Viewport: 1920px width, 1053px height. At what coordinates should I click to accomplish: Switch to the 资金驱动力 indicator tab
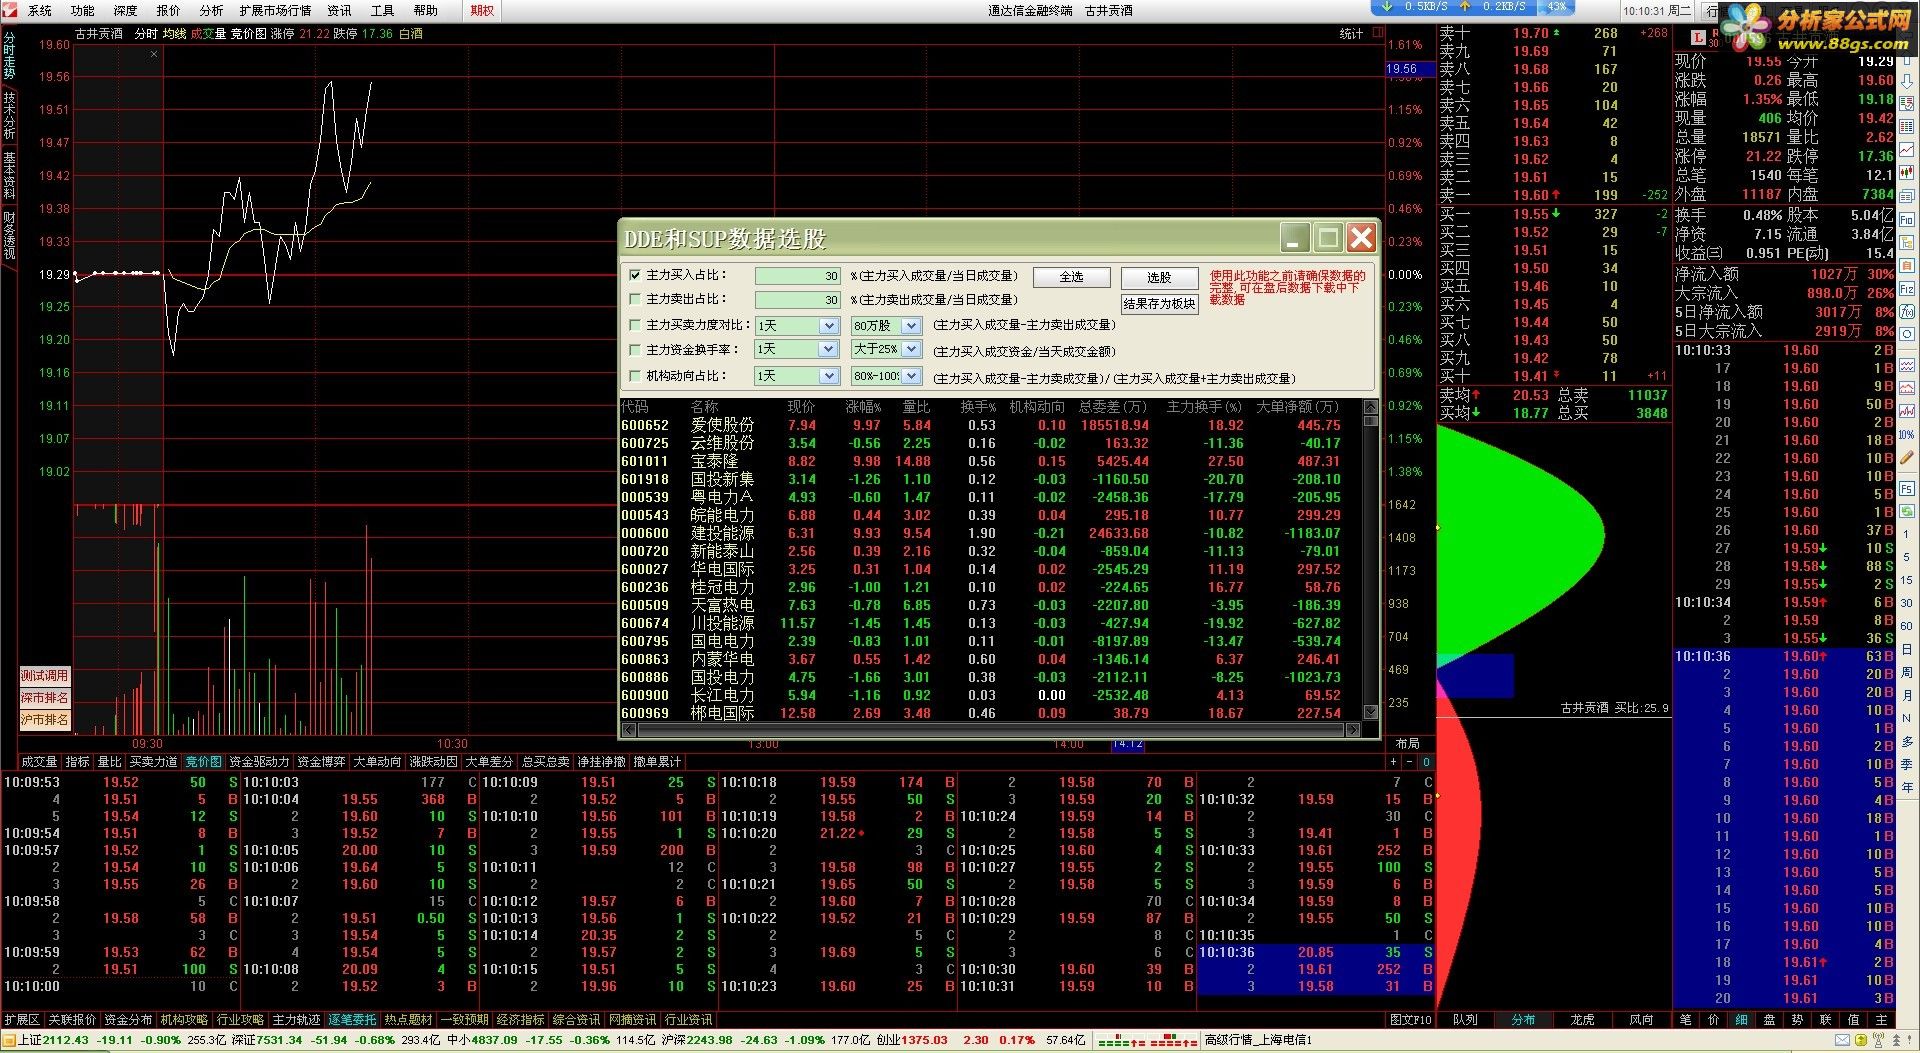coord(259,762)
